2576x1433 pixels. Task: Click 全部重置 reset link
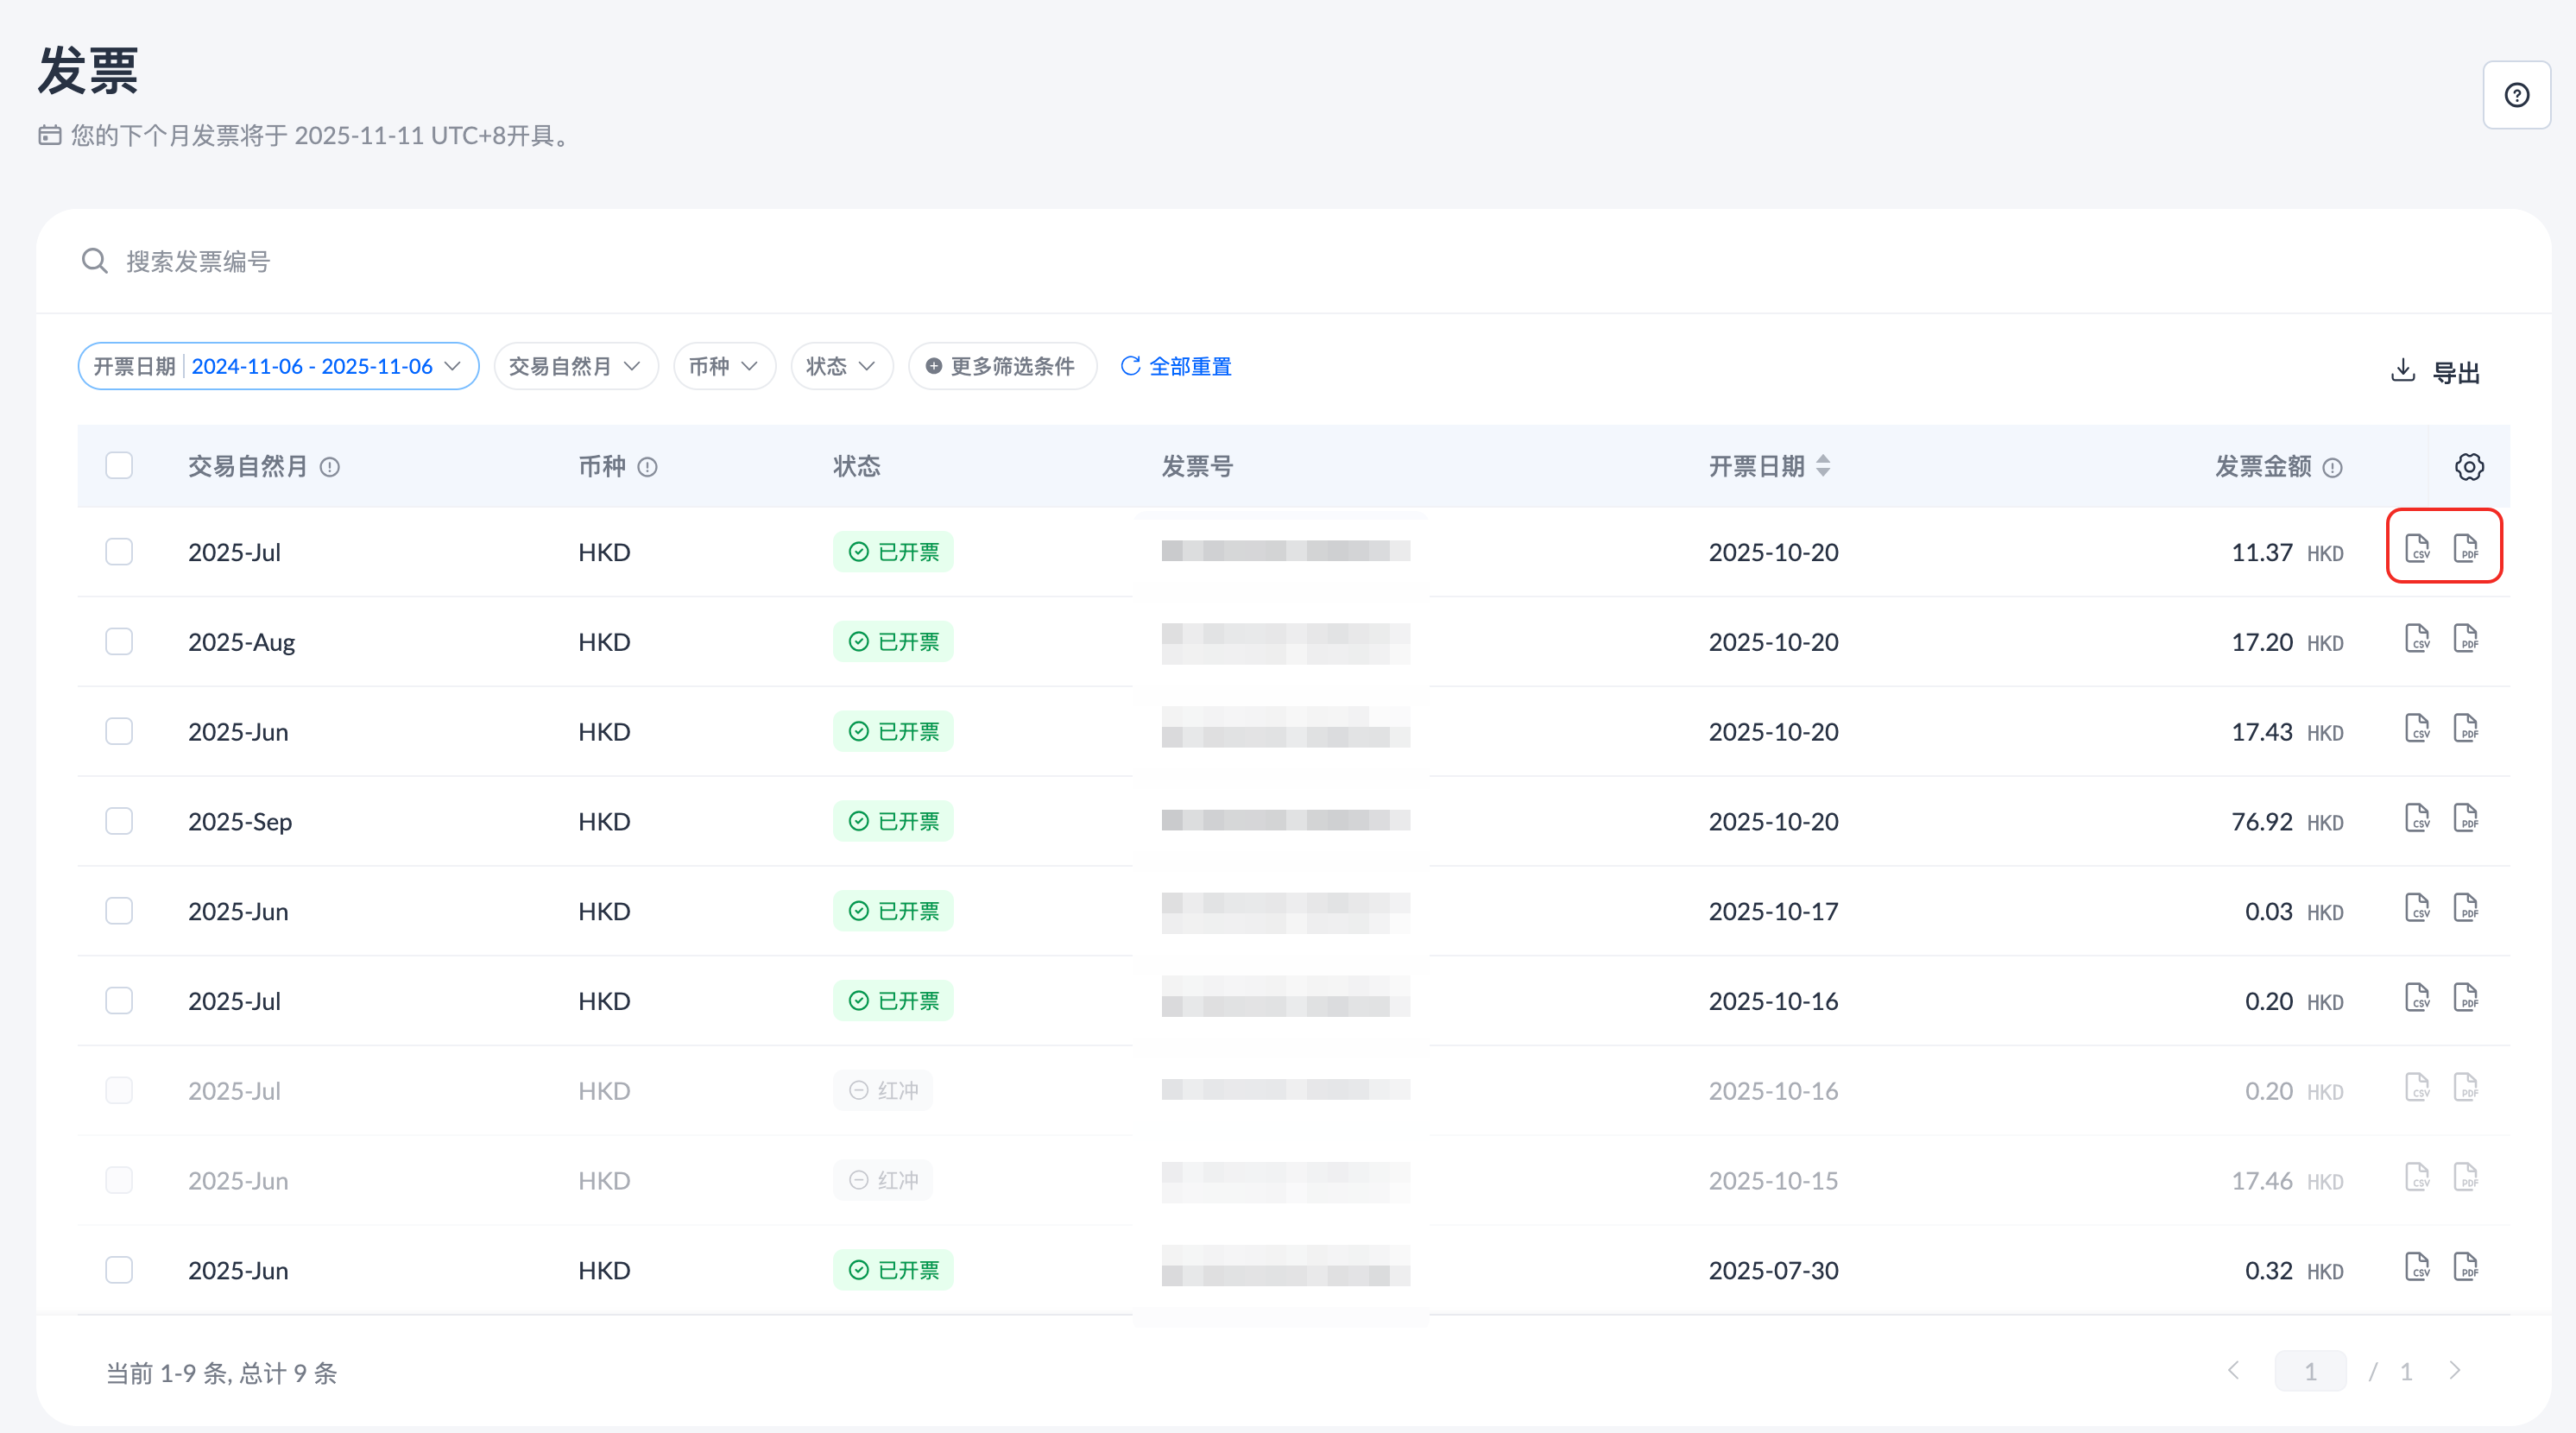point(1175,366)
